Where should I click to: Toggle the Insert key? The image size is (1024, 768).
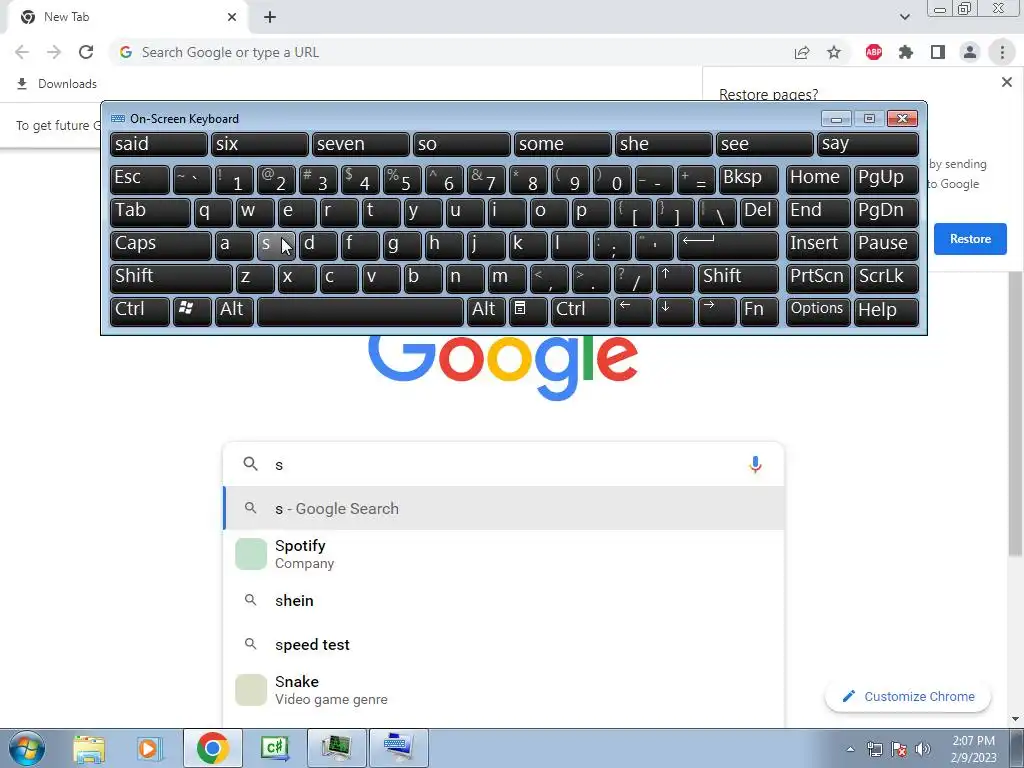pos(818,244)
